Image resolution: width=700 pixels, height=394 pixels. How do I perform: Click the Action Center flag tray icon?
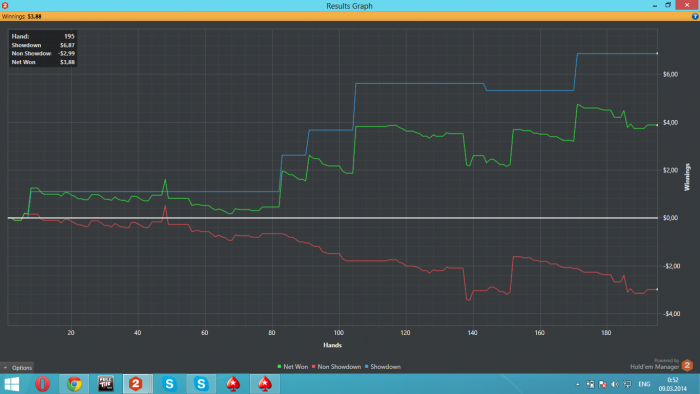(602, 384)
